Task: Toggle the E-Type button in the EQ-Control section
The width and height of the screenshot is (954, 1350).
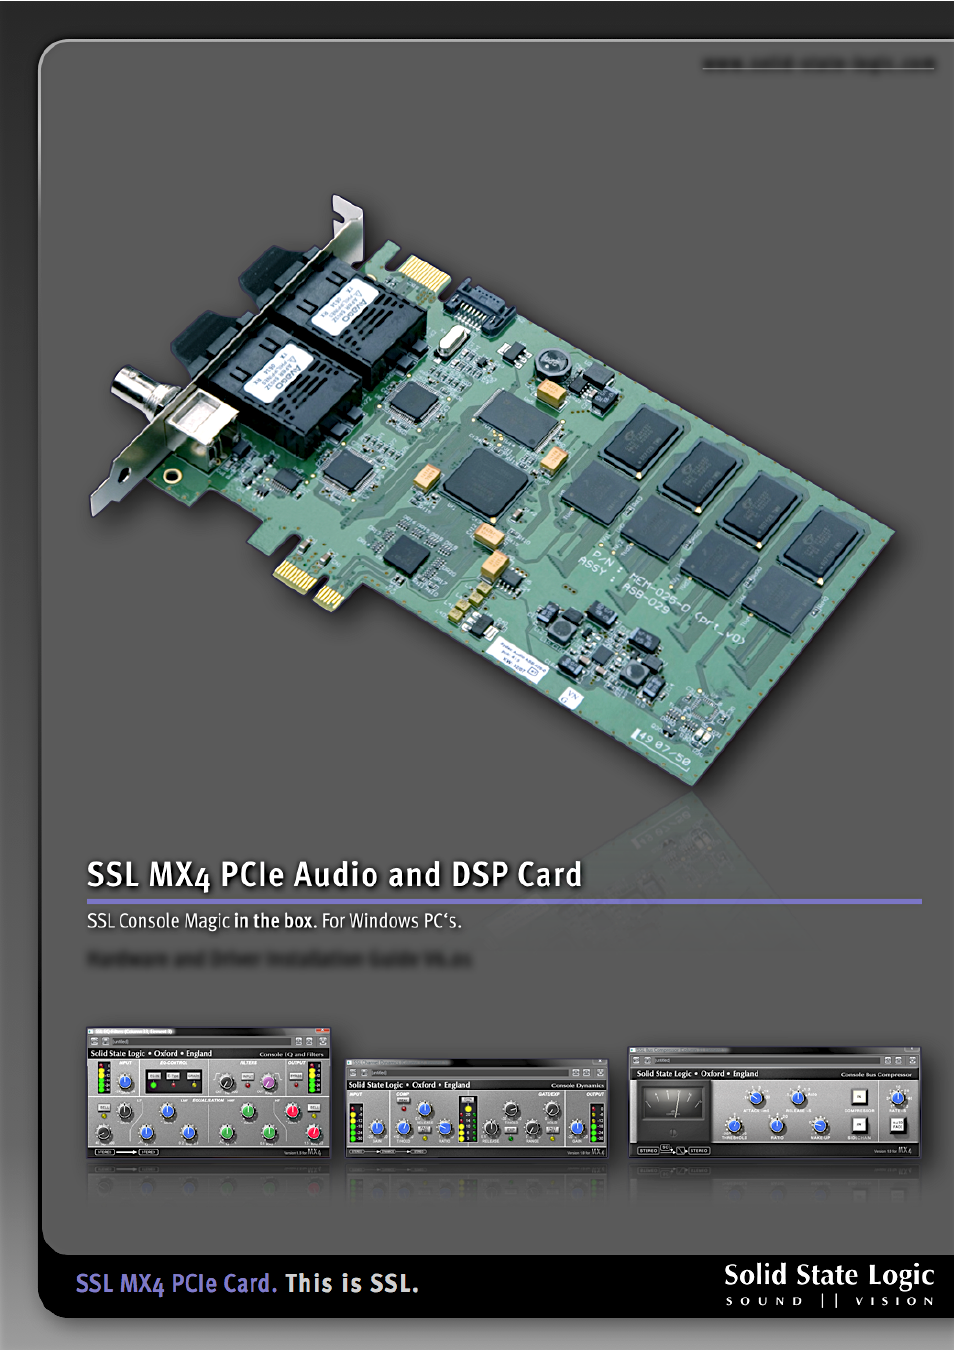Action: [x=173, y=1076]
